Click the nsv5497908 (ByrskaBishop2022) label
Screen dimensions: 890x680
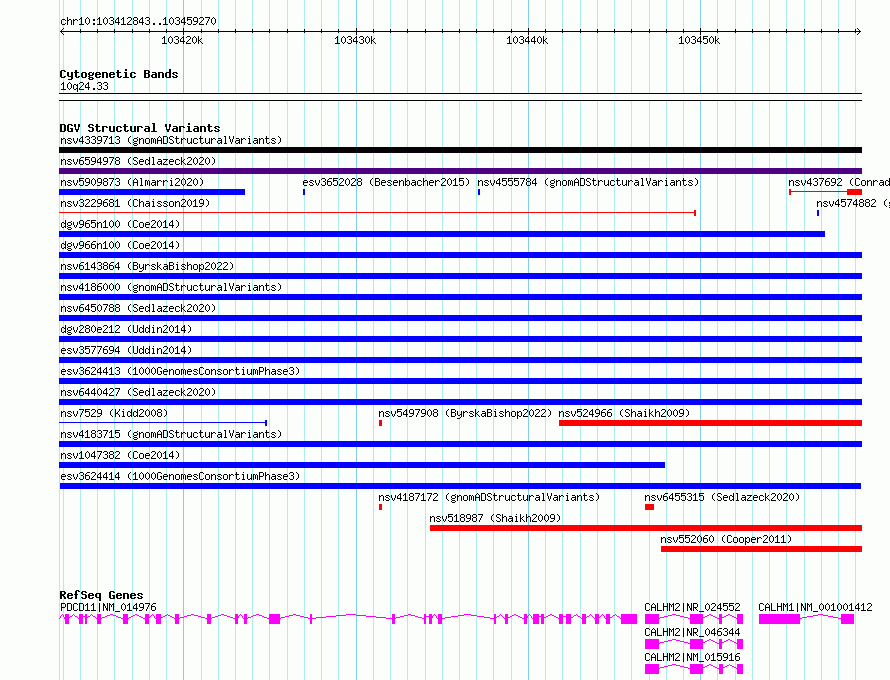coord(465,413)
